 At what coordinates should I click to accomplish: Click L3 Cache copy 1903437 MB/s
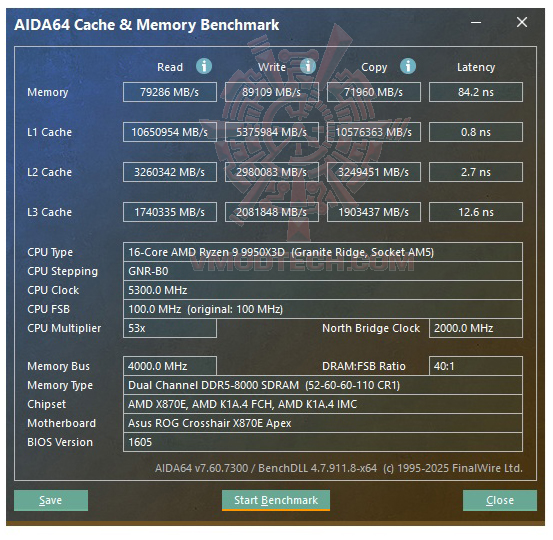[x=373, y=212]
